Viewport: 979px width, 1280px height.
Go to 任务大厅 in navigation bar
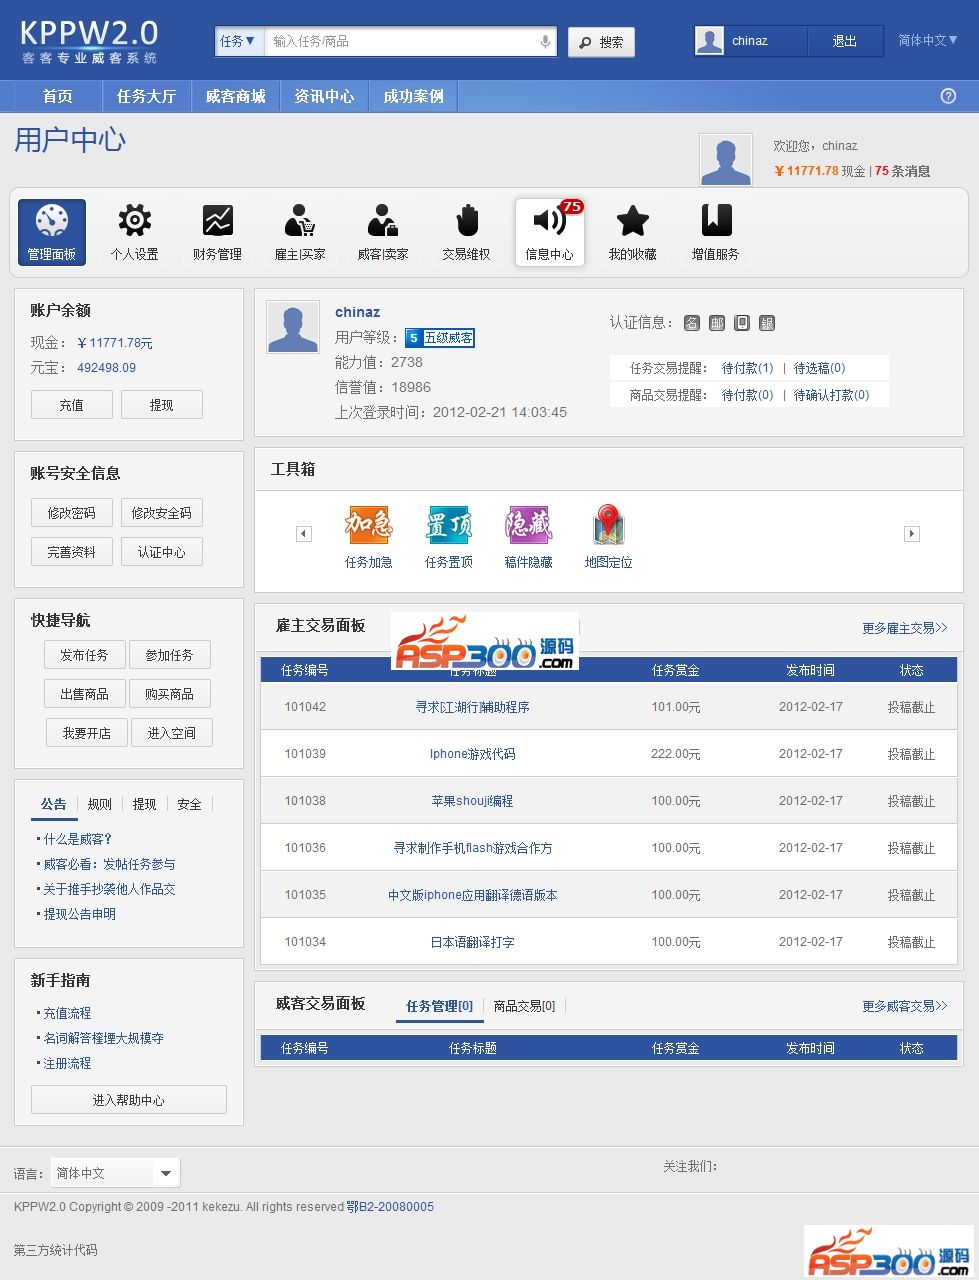coord(146,96)
